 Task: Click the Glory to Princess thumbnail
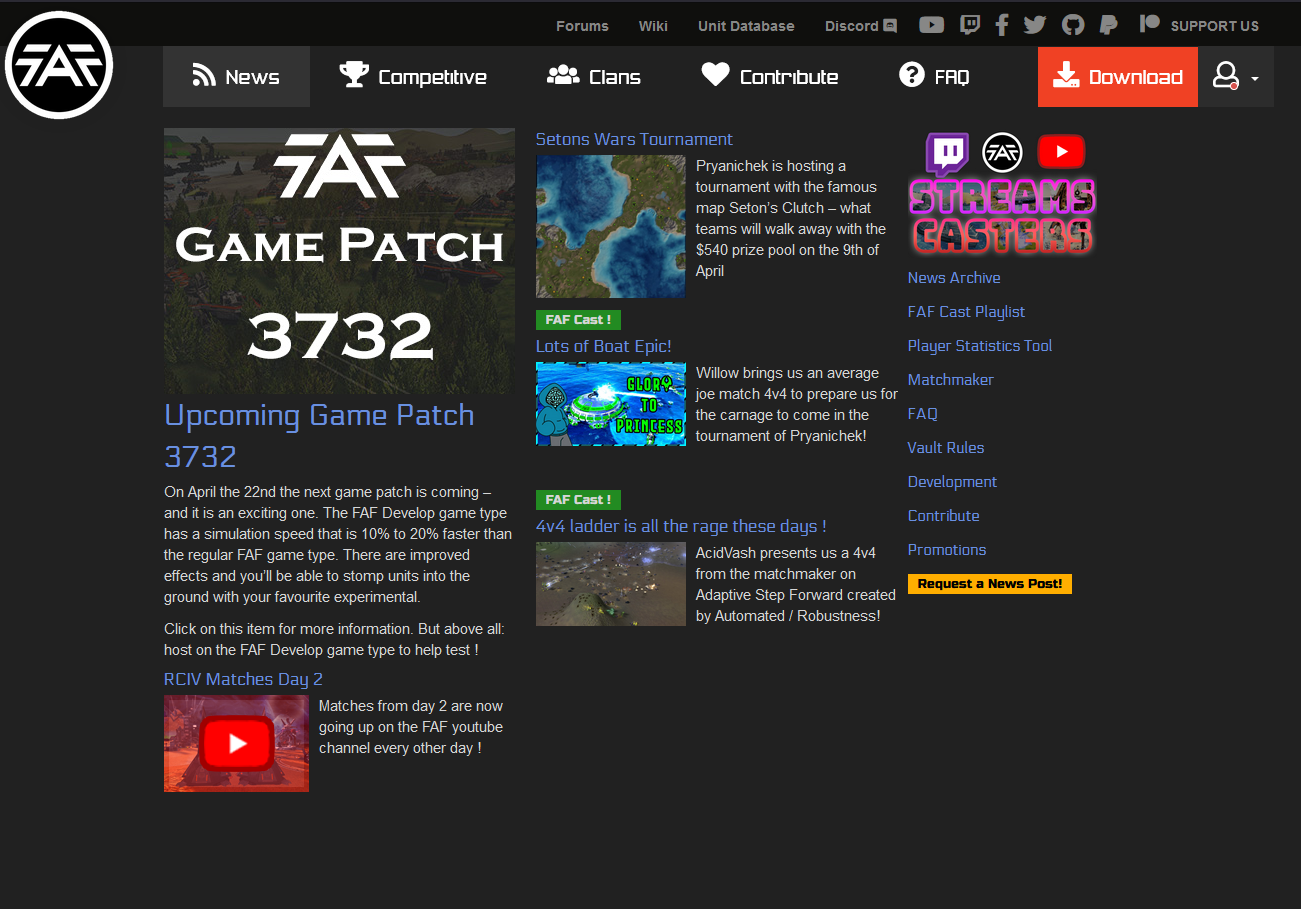(611, 404)
